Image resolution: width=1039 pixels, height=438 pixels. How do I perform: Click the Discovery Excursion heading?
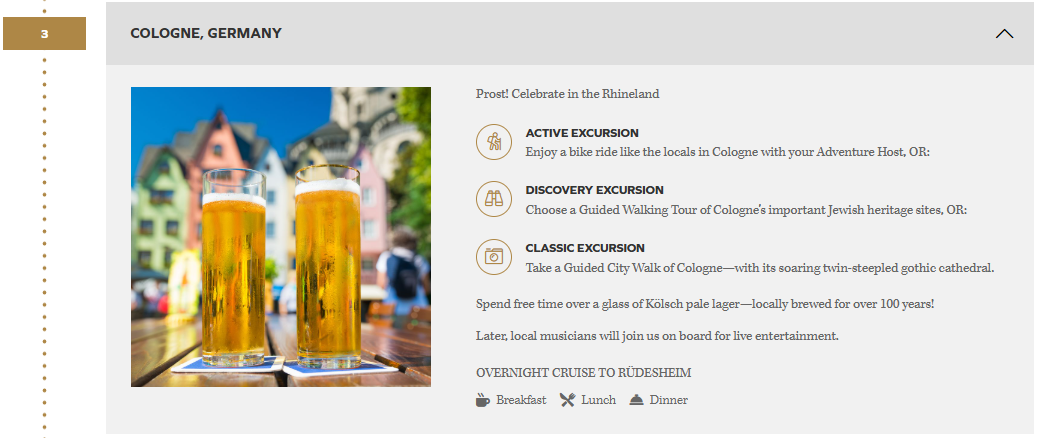point(594,190)
